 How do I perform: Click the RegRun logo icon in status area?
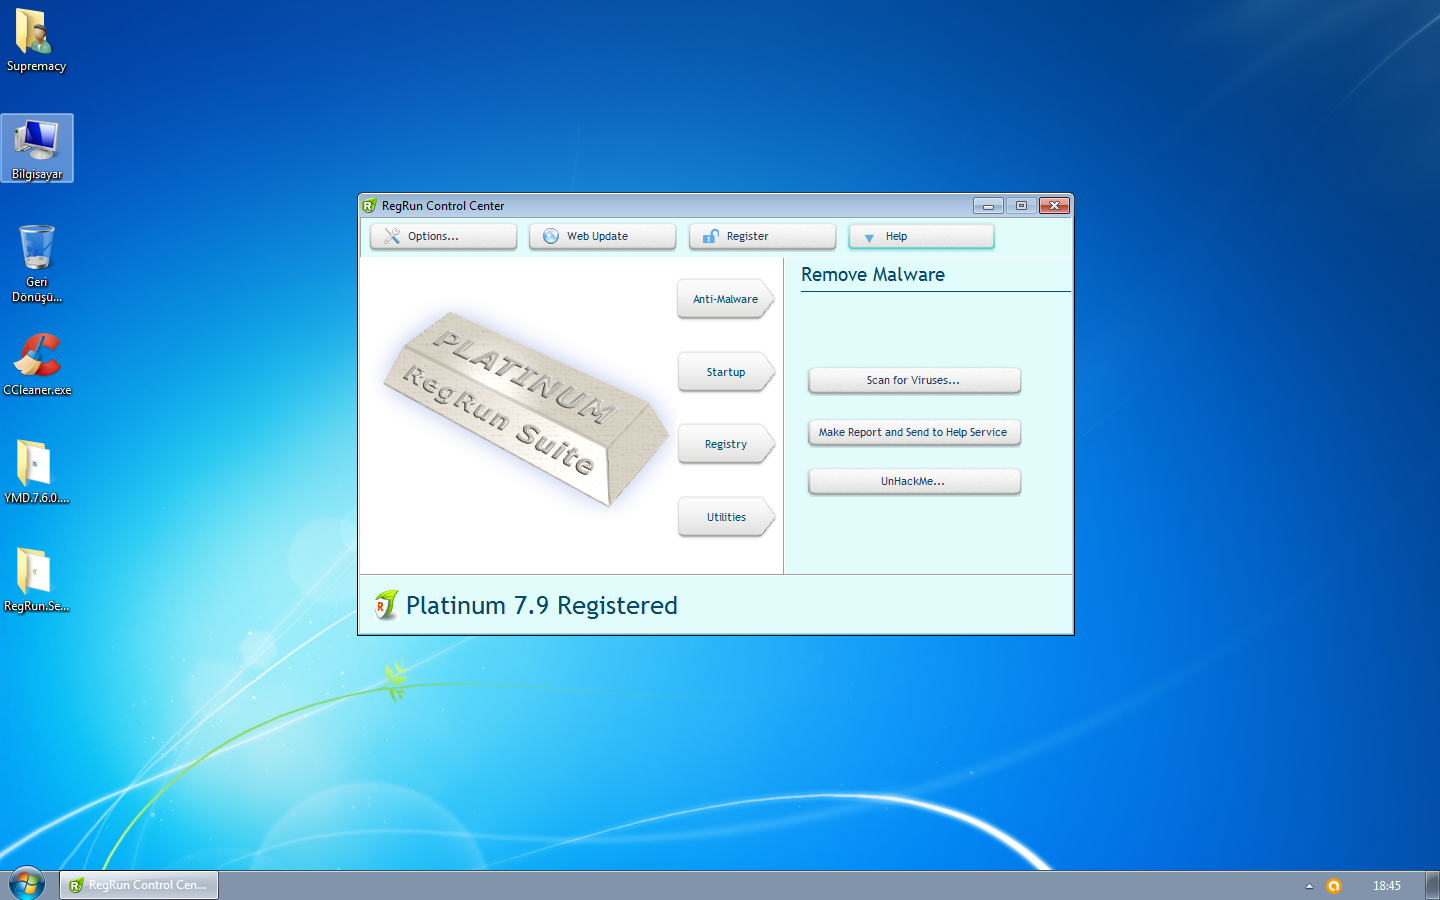pyautogui.click(x=386, y=605)
